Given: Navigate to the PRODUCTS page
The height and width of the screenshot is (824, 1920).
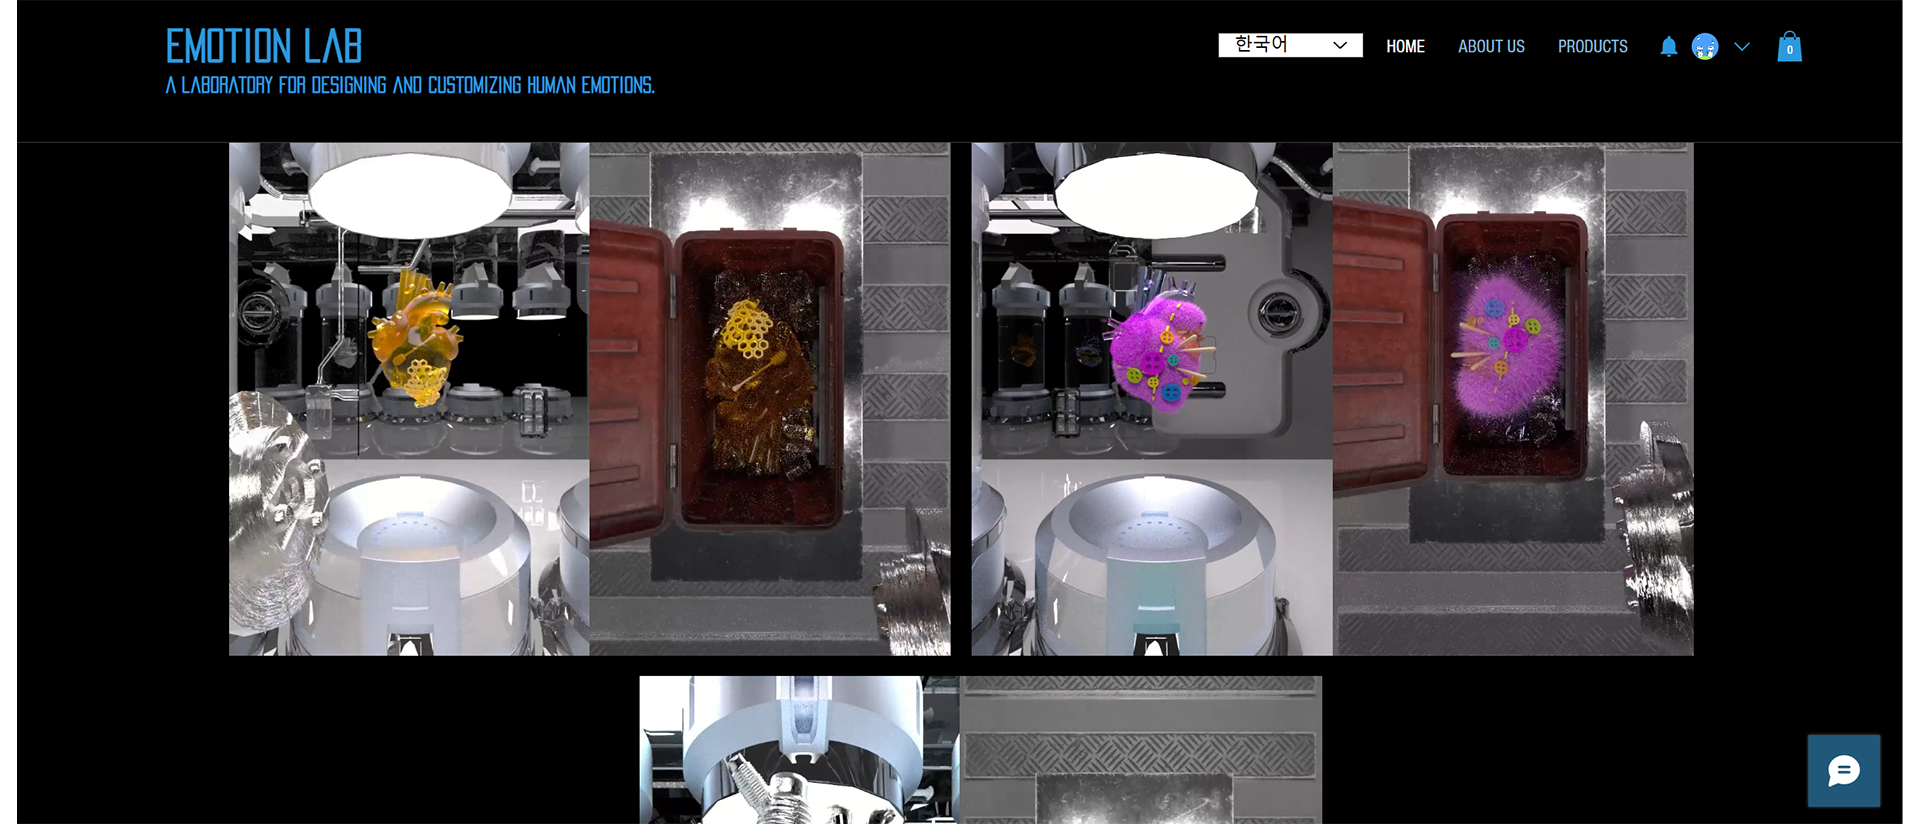Looking at the screenshot, I should 1592,47.
